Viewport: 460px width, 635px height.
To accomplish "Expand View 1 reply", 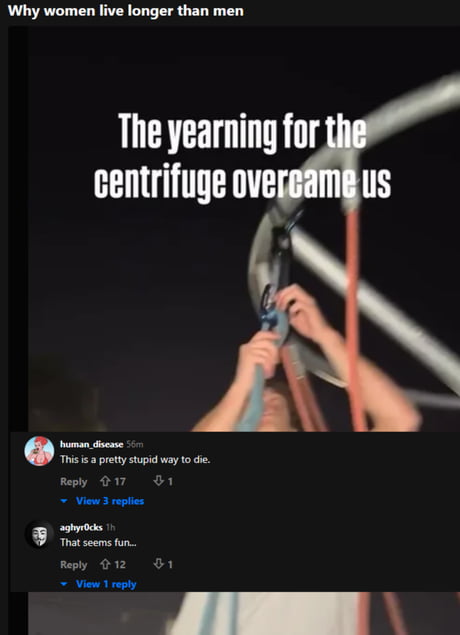I will [106, 584].
